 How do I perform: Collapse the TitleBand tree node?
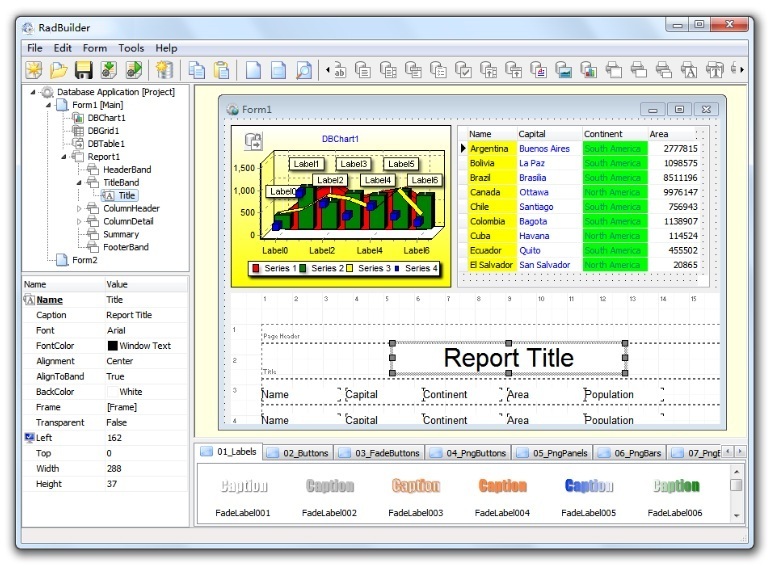point(79,183)
